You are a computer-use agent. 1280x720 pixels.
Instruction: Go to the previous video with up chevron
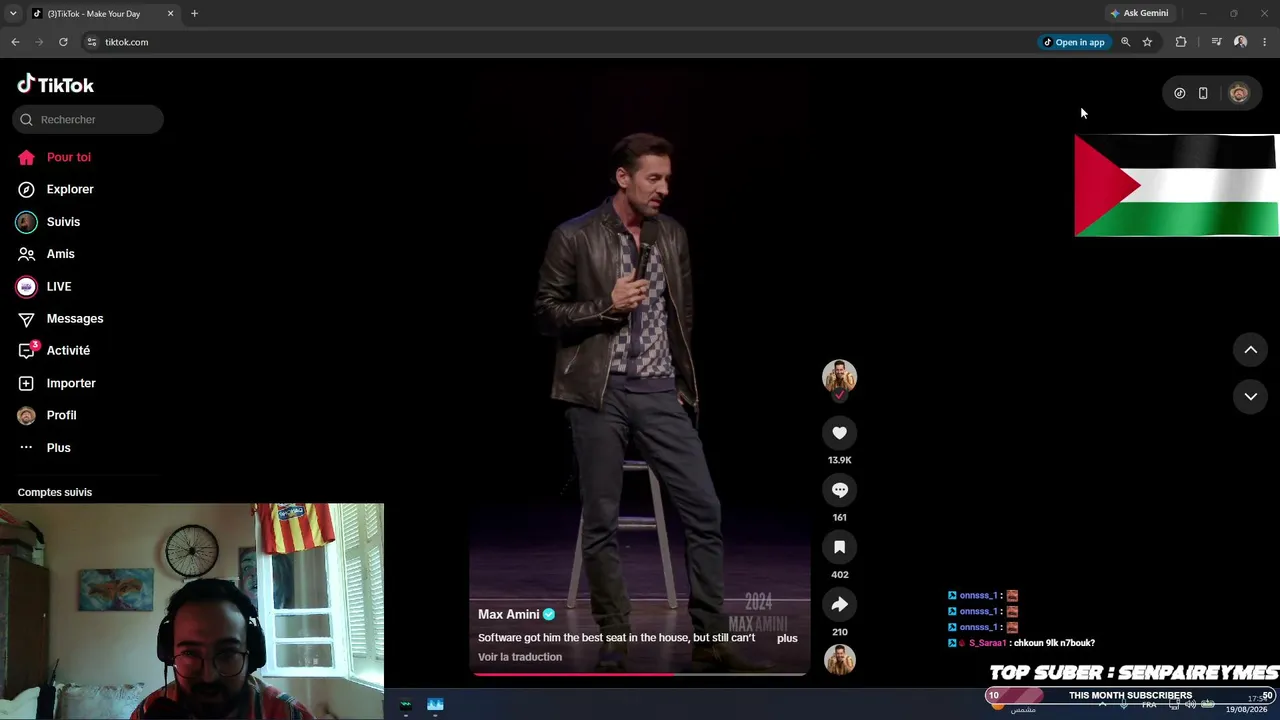[1250, 350]
